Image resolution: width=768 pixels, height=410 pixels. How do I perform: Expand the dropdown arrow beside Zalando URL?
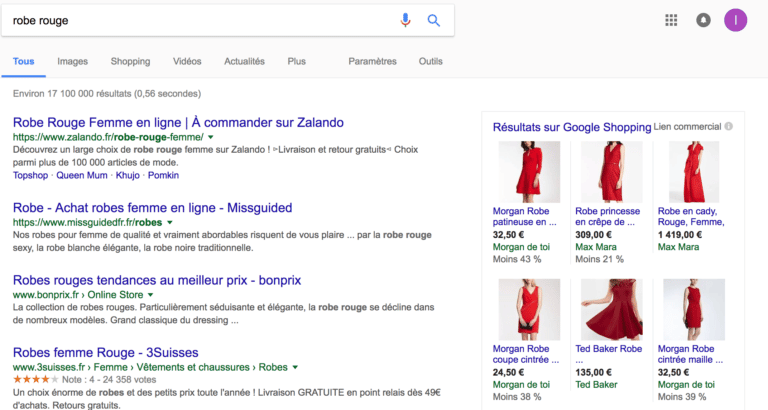click(211, 138)
